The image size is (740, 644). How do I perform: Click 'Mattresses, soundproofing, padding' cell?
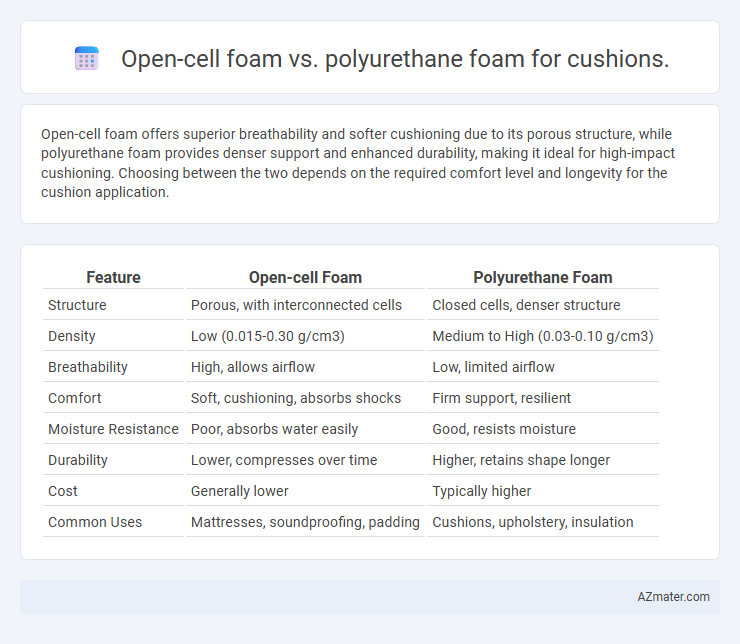coord(305,522)
